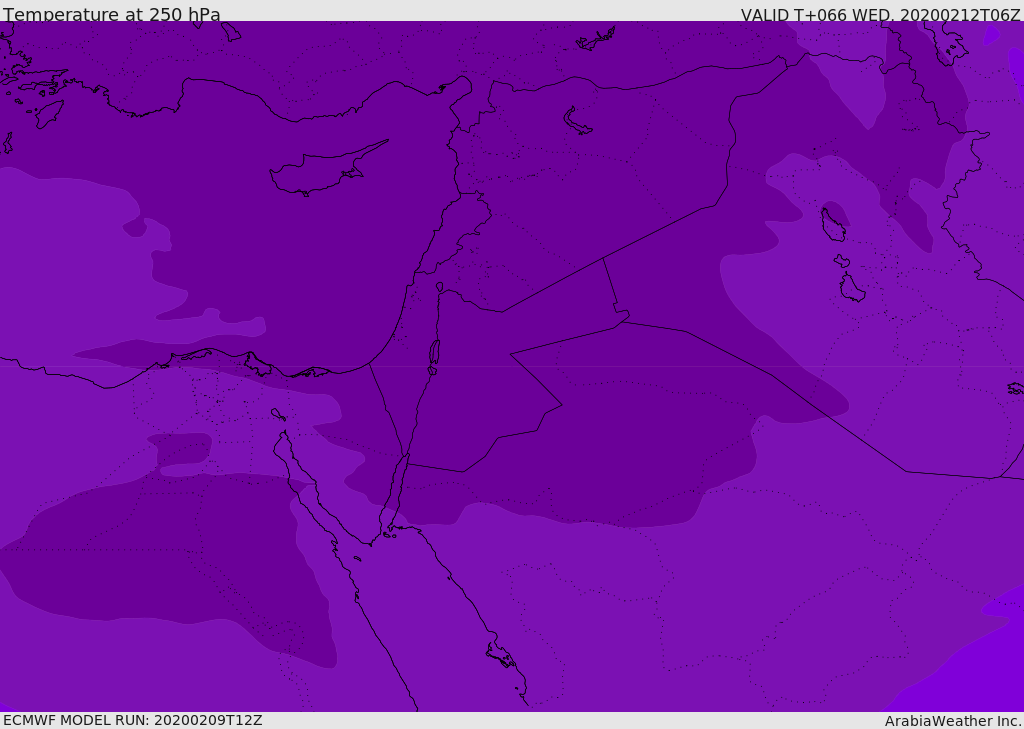Click the "Temperature at 250 hPa" title text
The width and height of the screenshot is (1024, 729).
coord(112,14)
